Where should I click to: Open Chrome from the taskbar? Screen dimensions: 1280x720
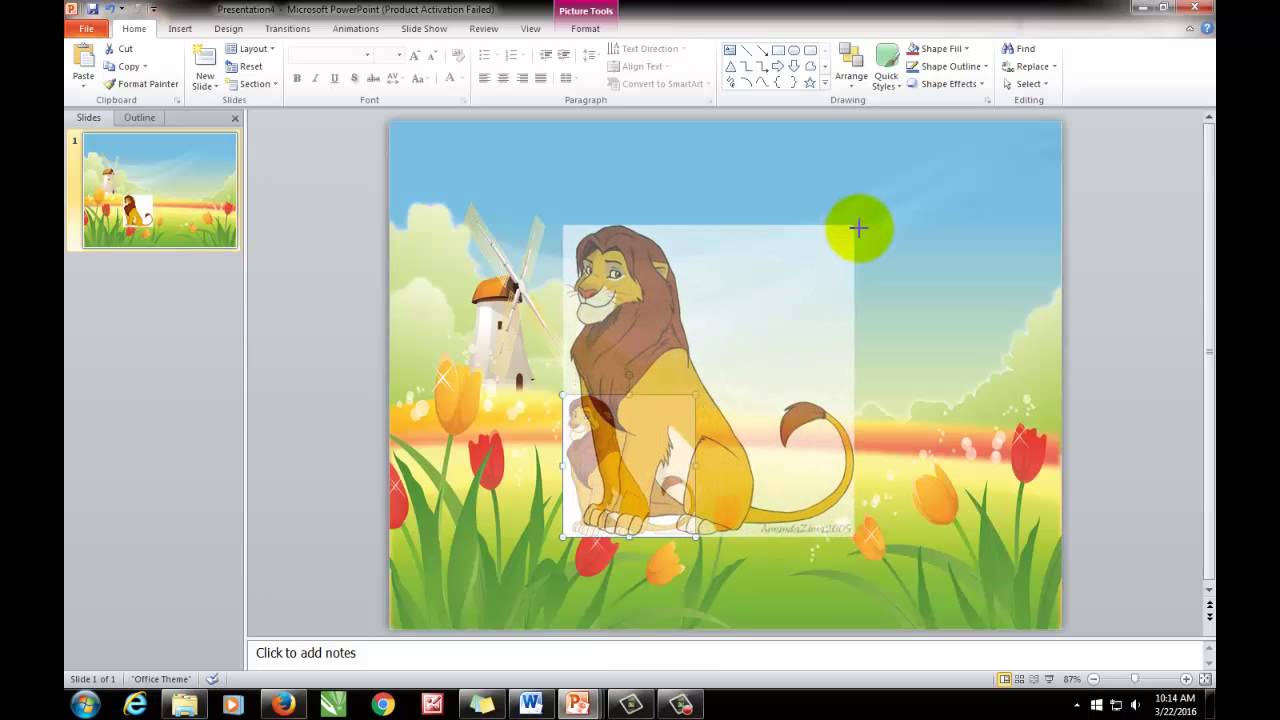point(382,704)
